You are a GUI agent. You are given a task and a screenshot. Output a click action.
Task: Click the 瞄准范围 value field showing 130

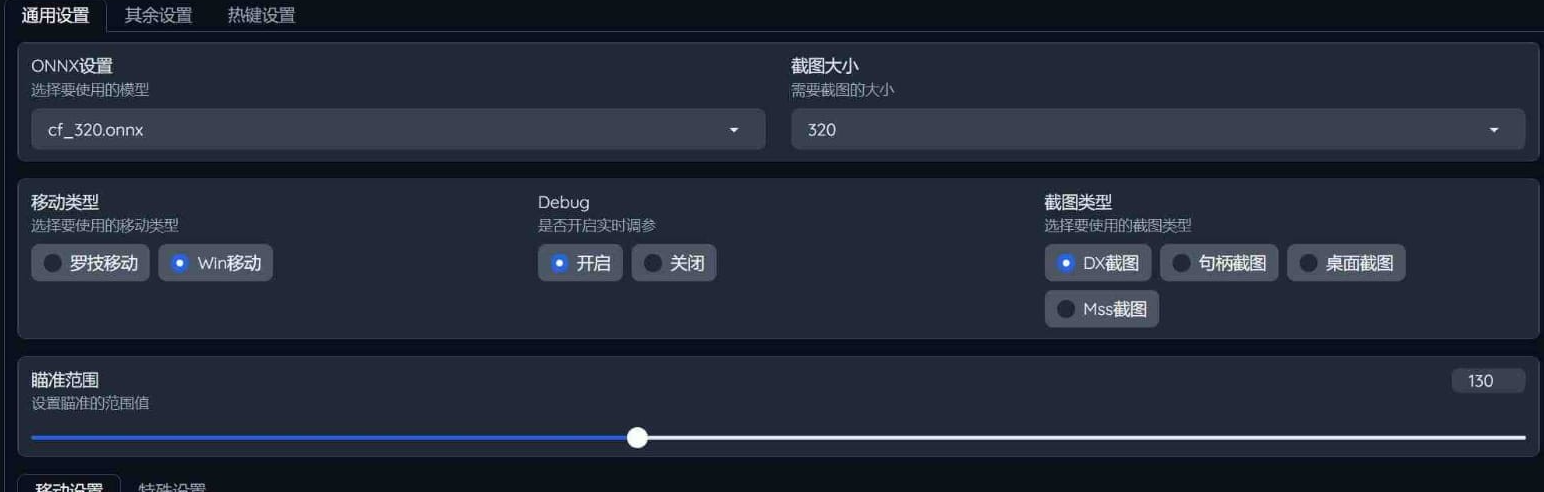pos(1488,381)
